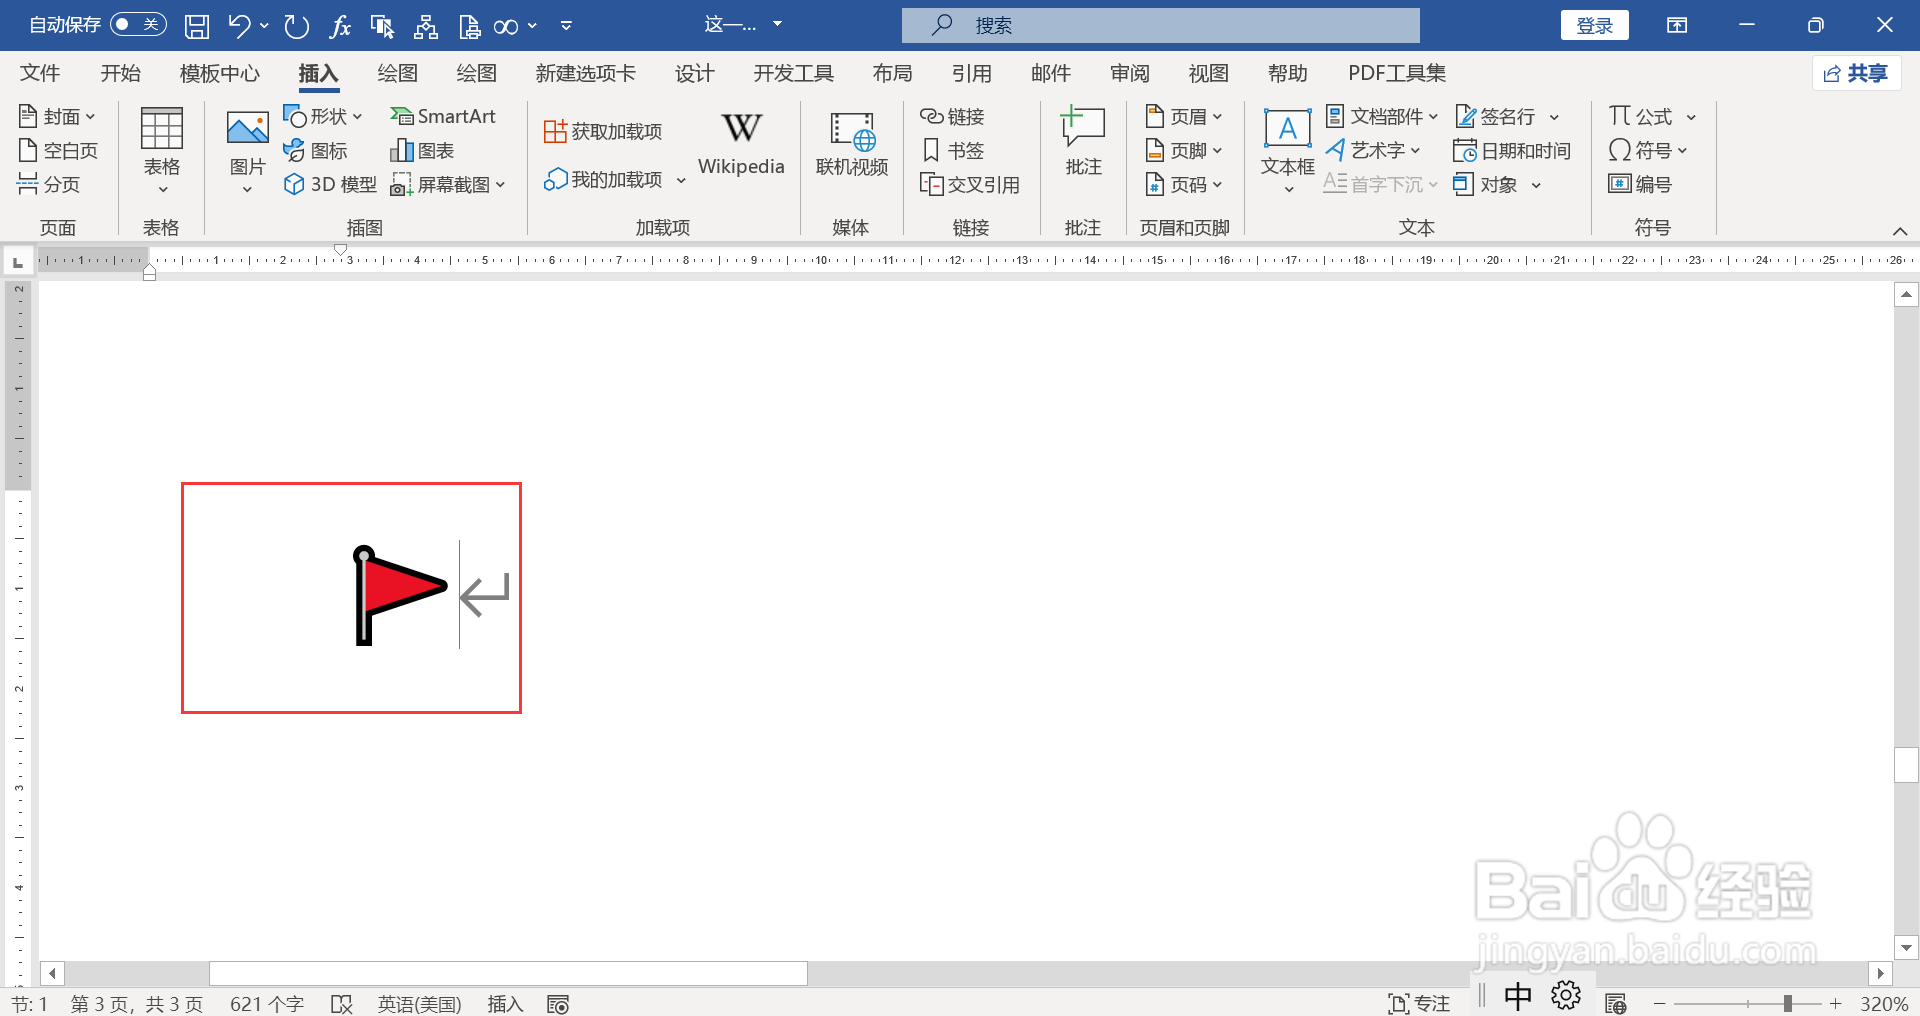Screen dimensions: 1920x1016
Task: Click the zoom slider handle
Action: click(1787, 1003)
